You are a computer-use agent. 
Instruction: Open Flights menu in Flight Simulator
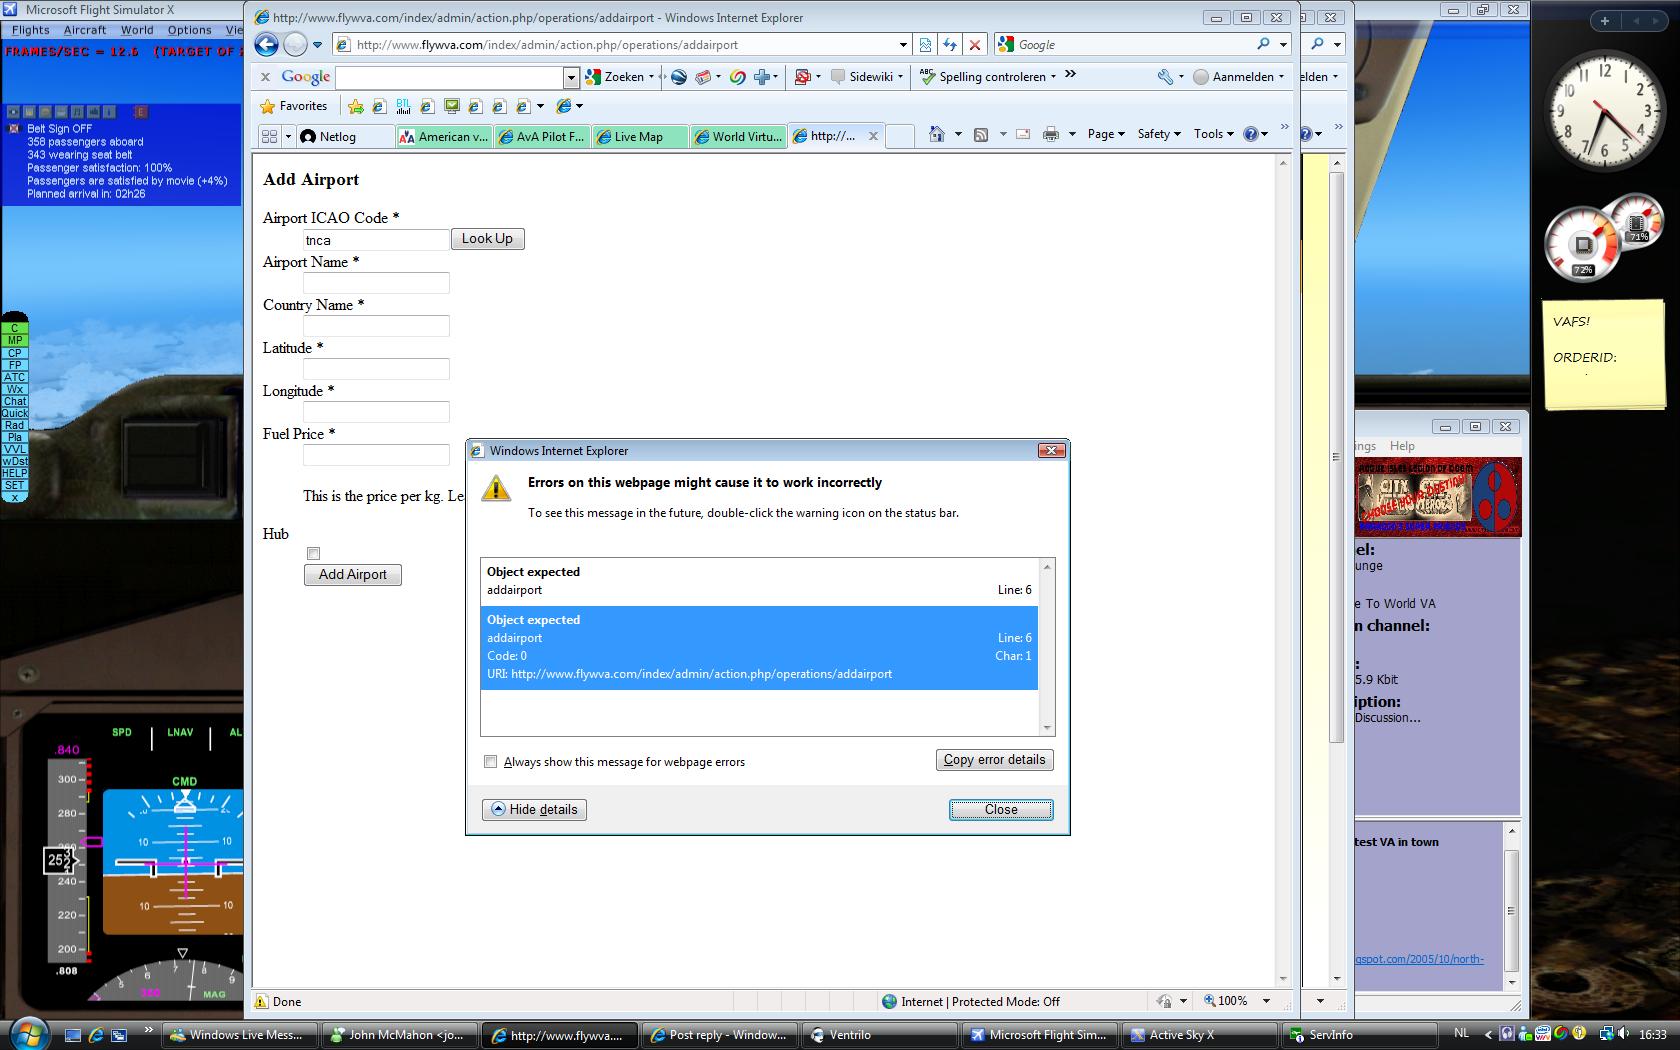(30, 30)
